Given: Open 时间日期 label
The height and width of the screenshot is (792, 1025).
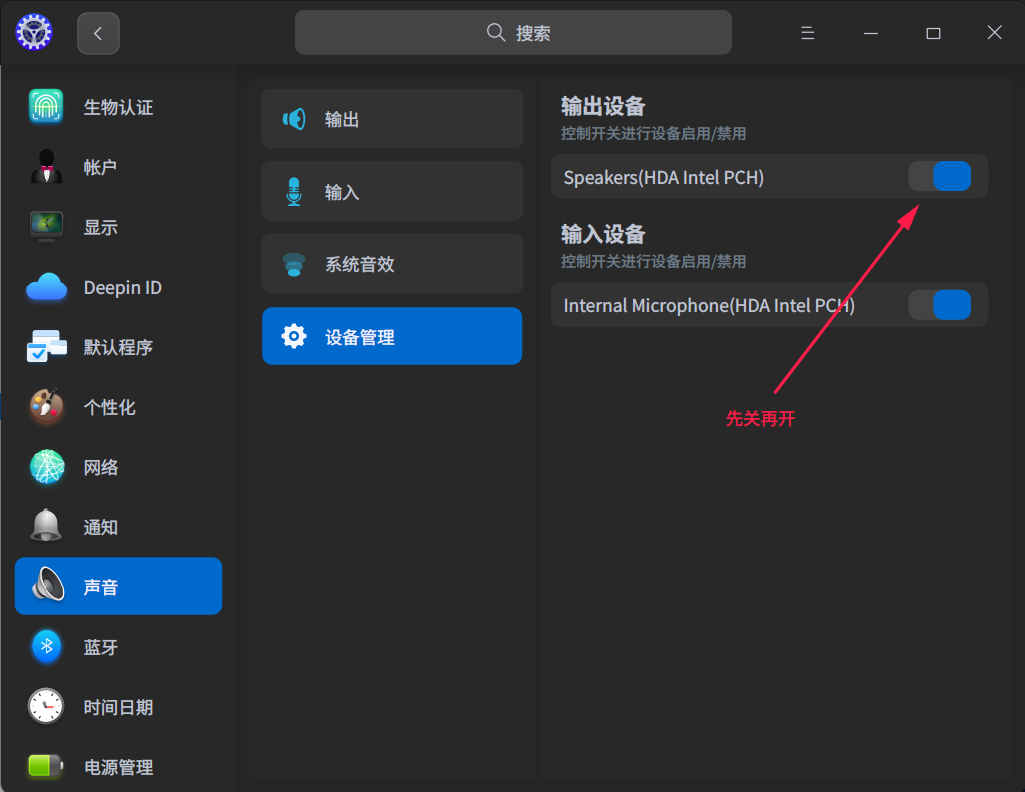Looking at the screenshot, I should pyautogui.click(x=118, y=707).
